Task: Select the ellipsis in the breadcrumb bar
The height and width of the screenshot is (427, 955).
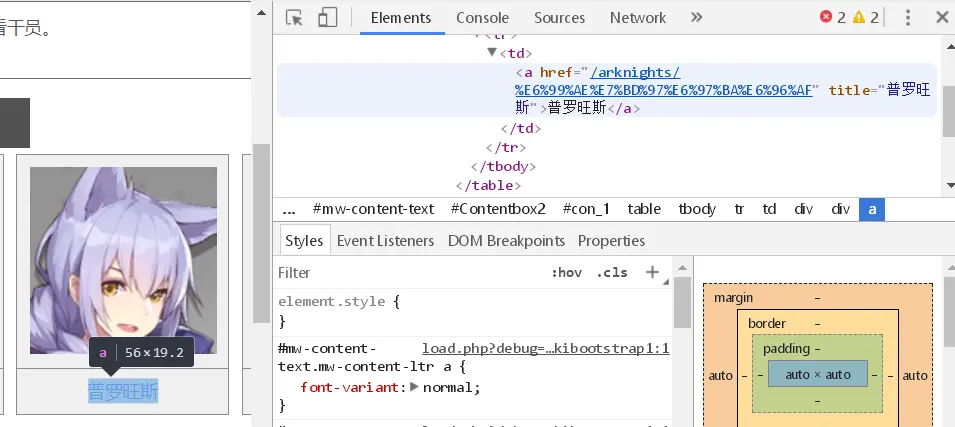Action: pyautogui.click(x=289, y=210)
